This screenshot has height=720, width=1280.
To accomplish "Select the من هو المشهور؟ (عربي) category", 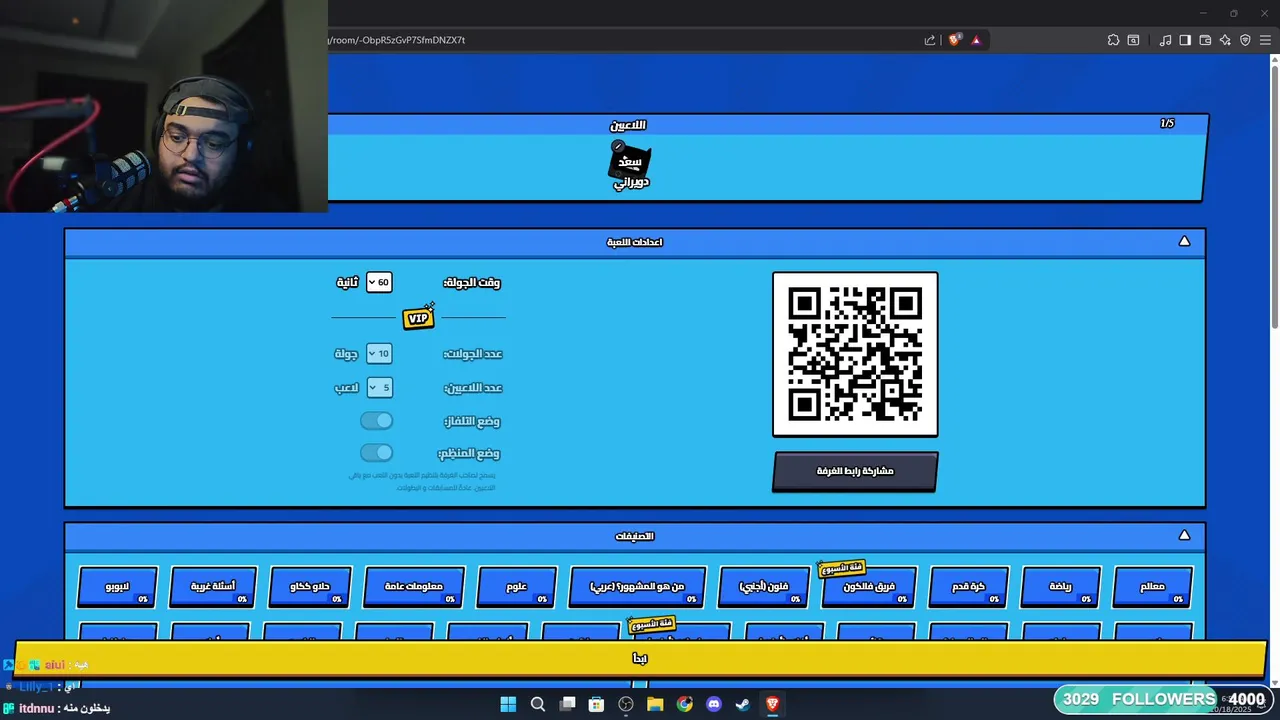I will click(x=638, y=587).
